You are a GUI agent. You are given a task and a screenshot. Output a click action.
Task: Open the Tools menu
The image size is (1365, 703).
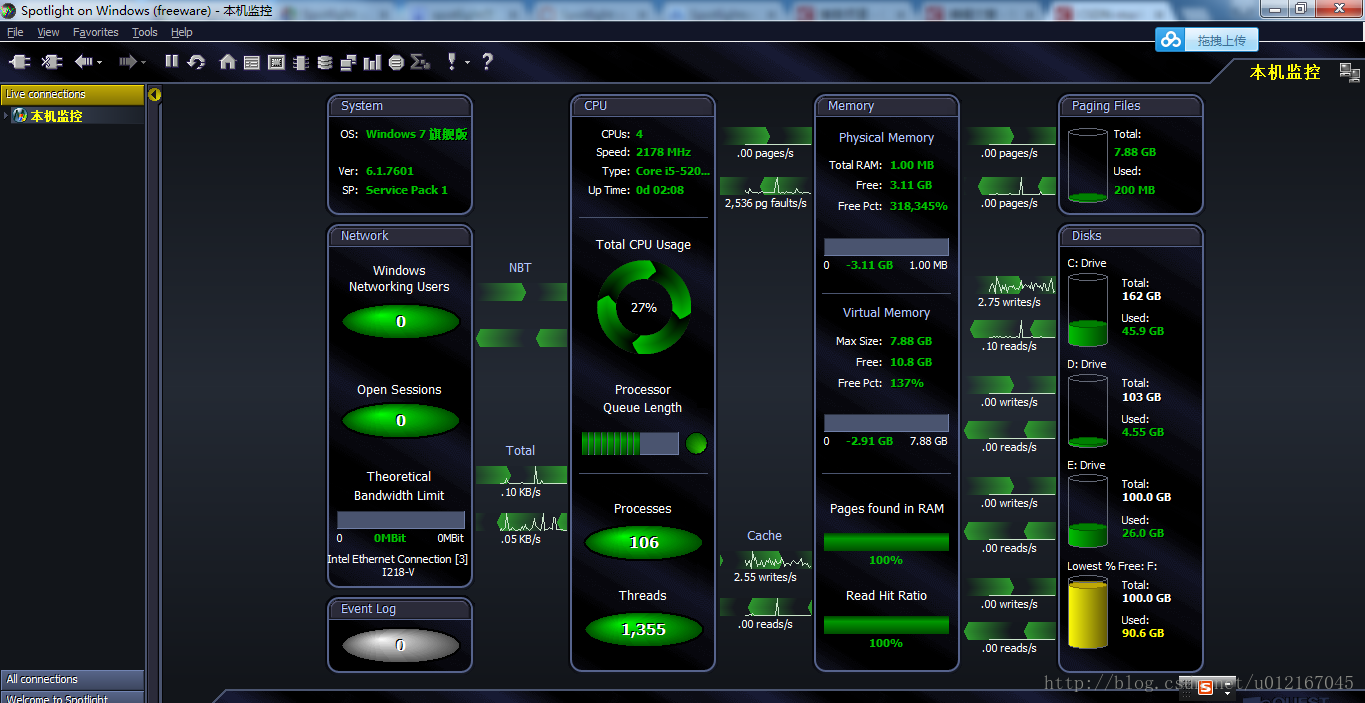(x=145, y=32)
